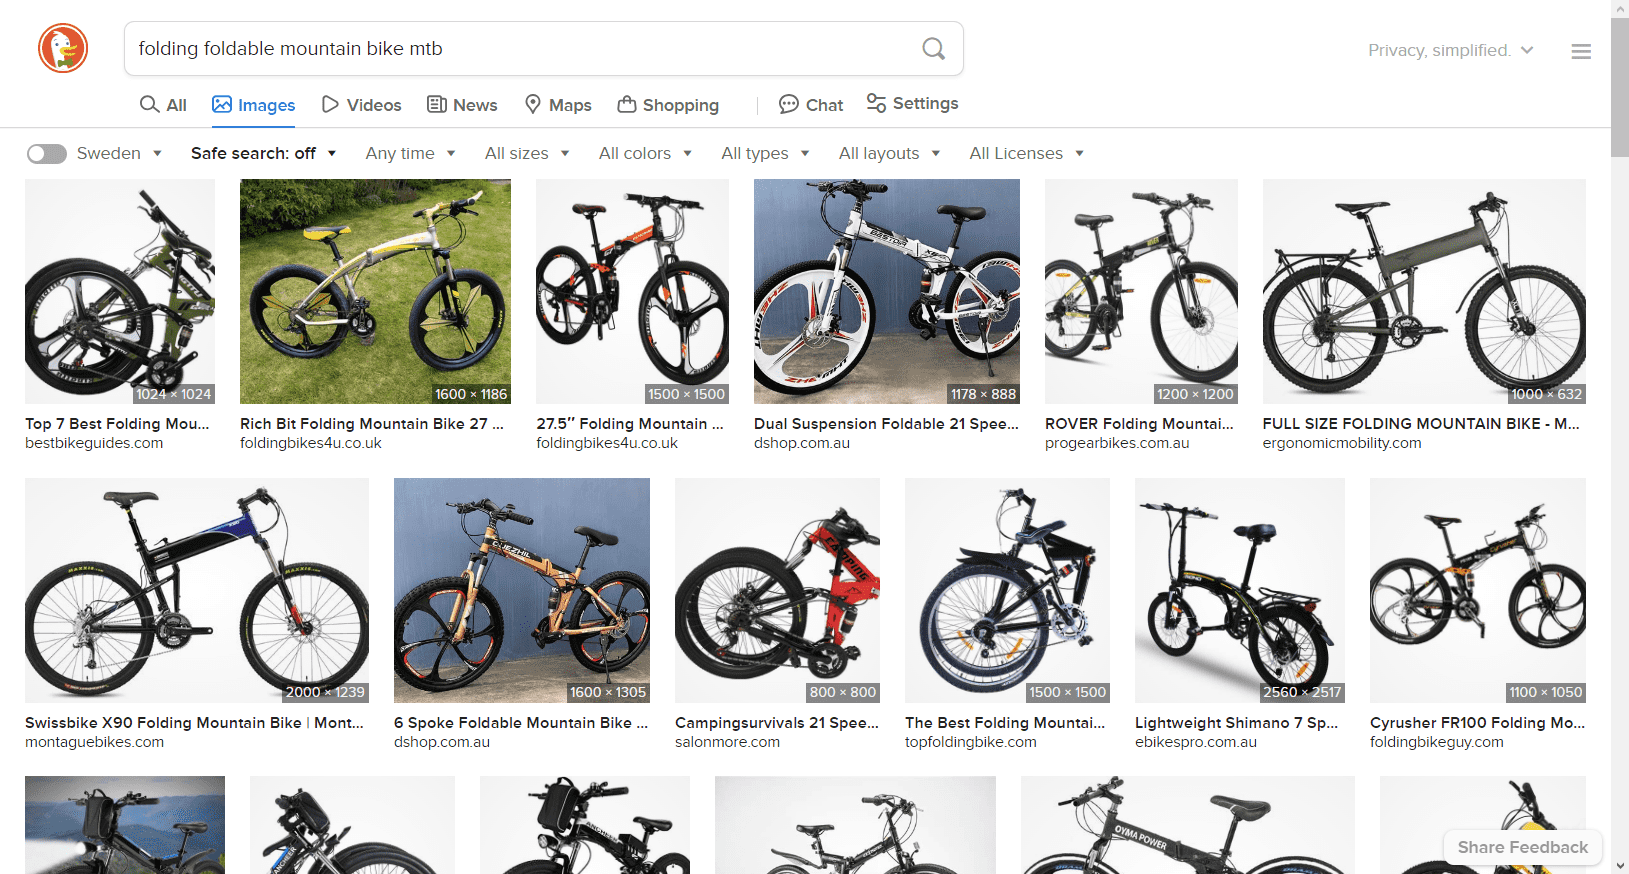Click the Share Feedback button

tap(1522, 847)
